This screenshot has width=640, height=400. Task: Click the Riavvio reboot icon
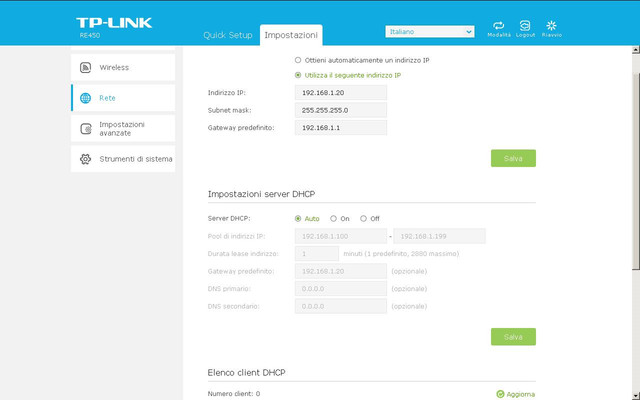pos(551,25)
